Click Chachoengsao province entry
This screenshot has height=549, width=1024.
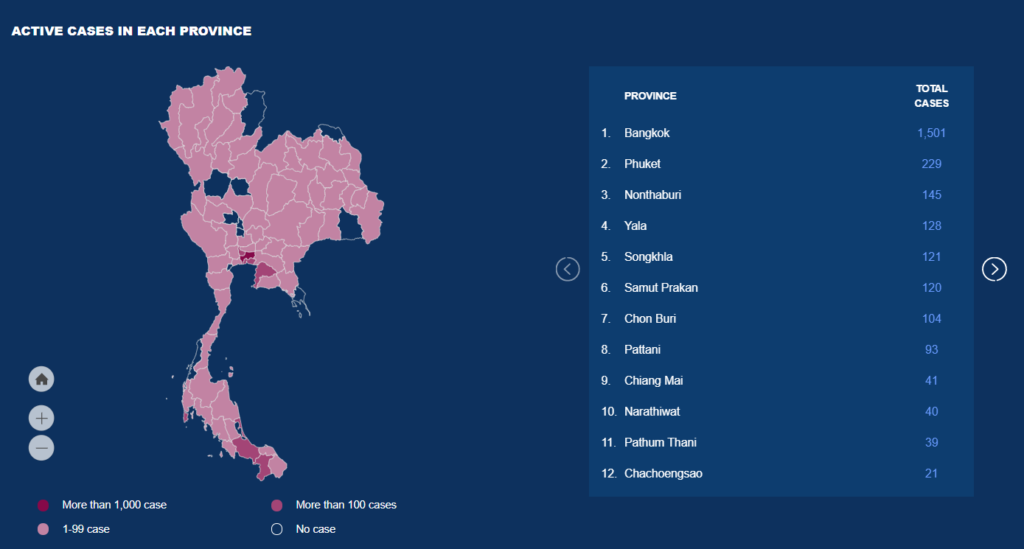780,473
